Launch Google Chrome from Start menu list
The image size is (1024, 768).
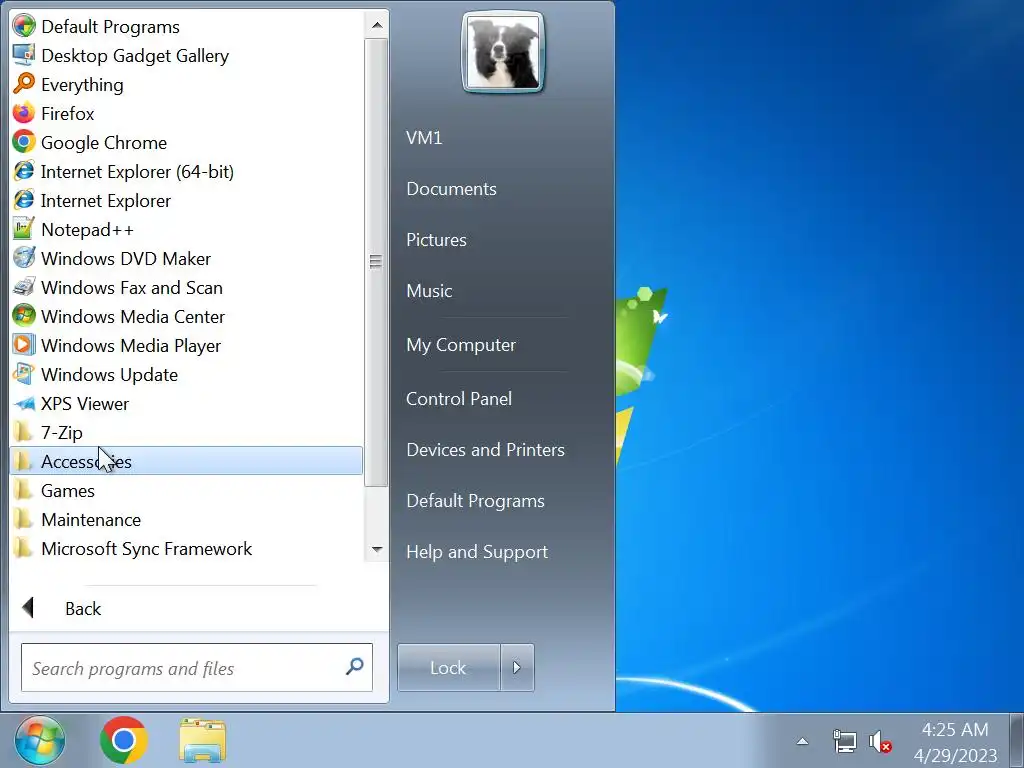[x=24, y=142]
